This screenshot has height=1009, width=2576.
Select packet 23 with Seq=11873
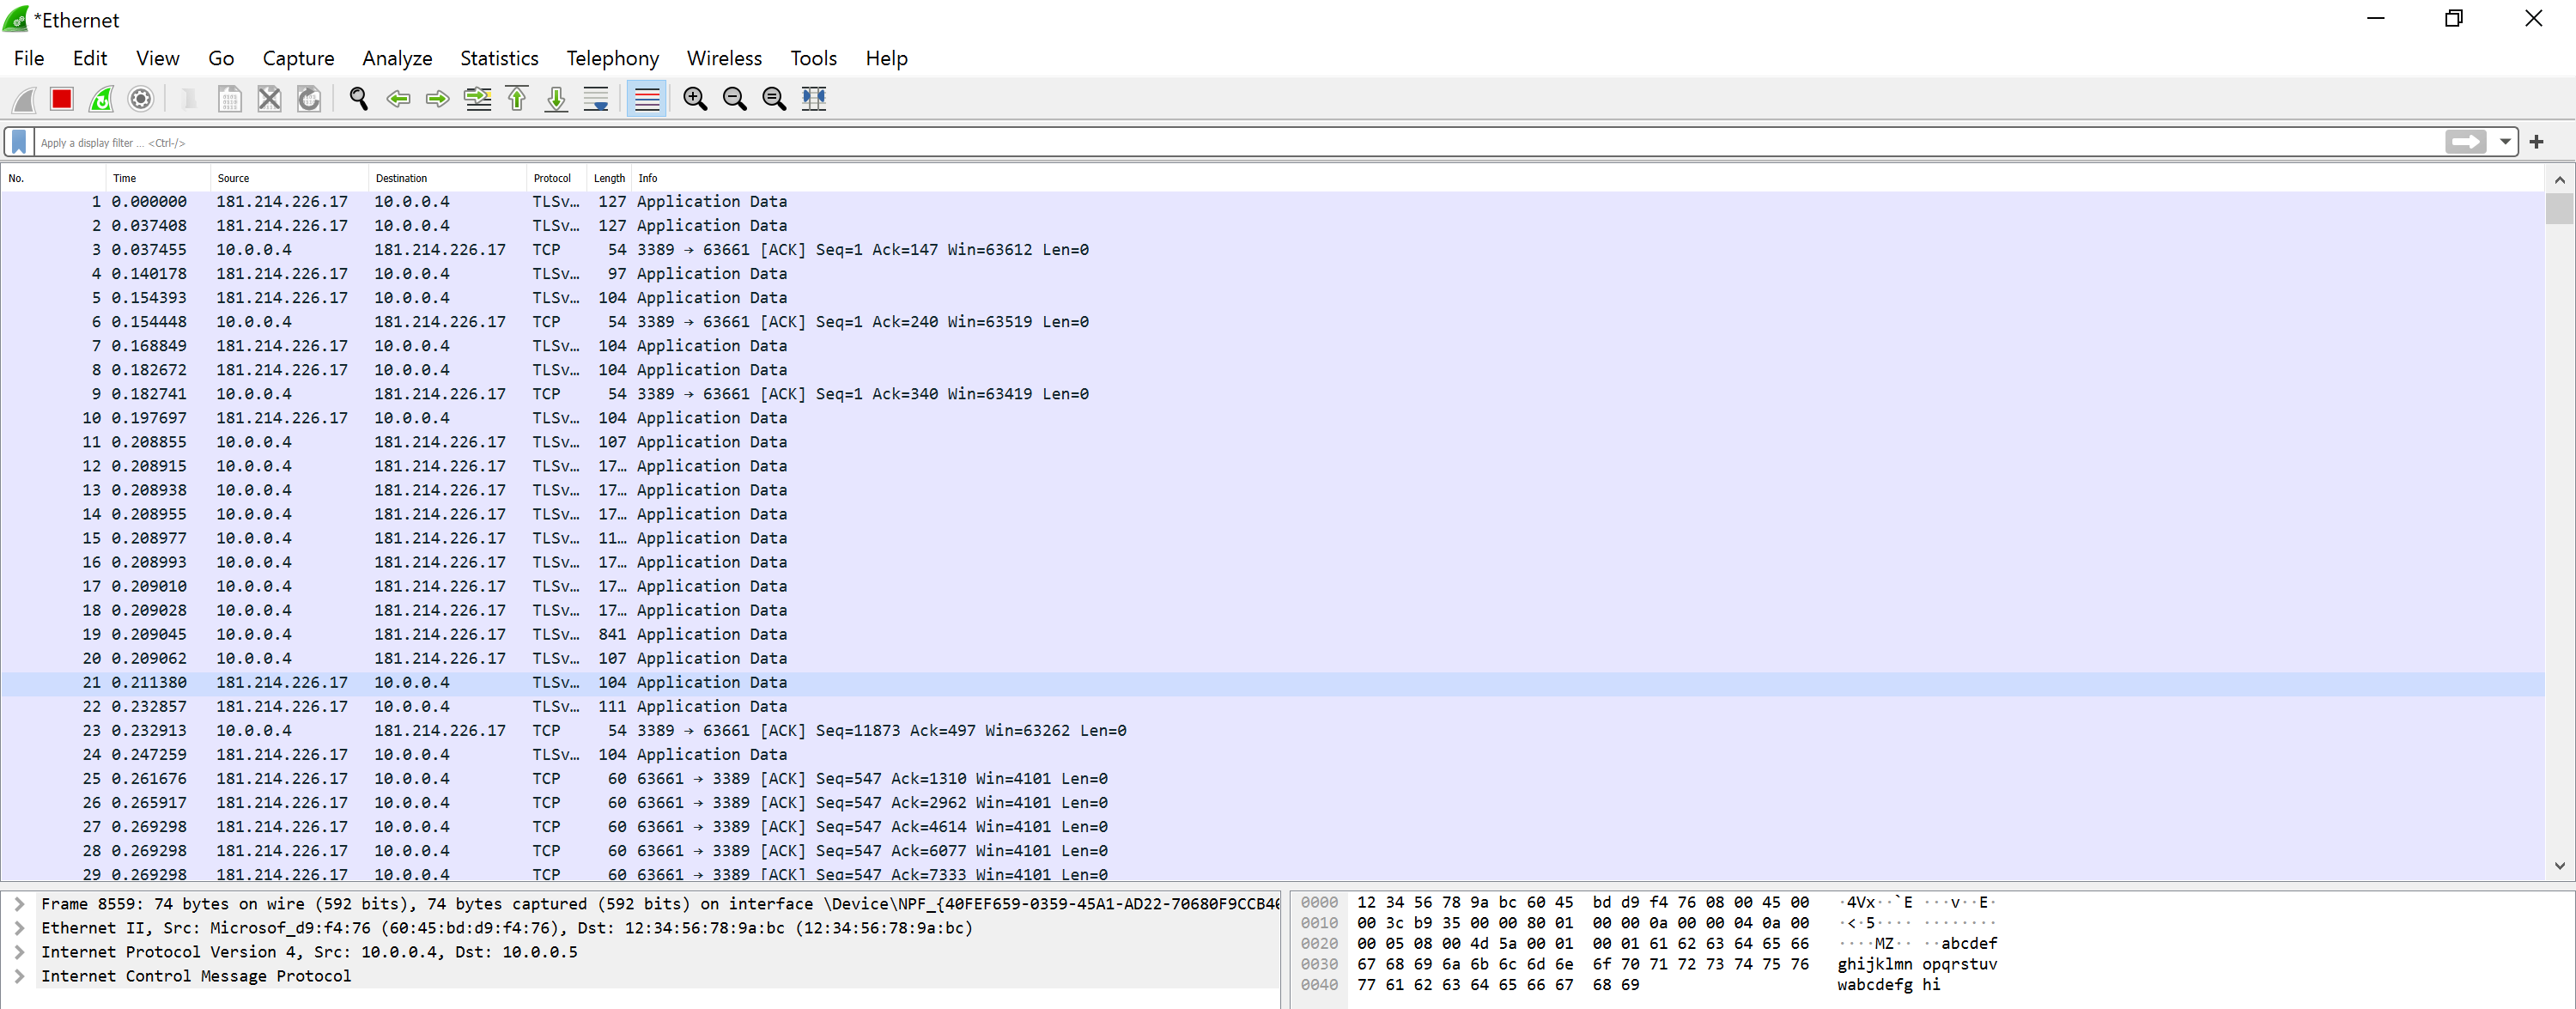point(1272,731)
